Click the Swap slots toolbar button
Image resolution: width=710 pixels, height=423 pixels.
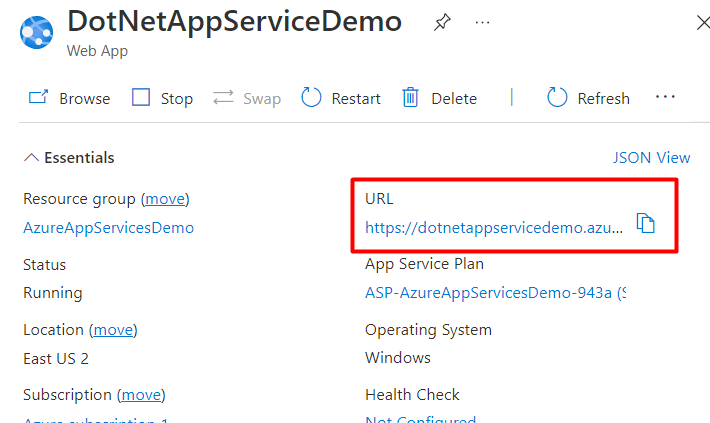(247, 98)
